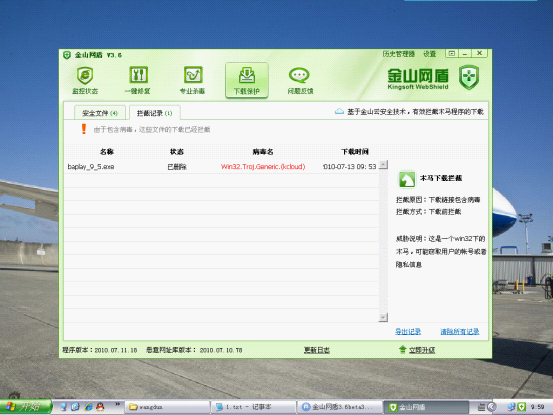The height and width of the screenshot is (415, 553).
Task: Click the 清除所有记录 clear records link
Action: pos(460,331)
